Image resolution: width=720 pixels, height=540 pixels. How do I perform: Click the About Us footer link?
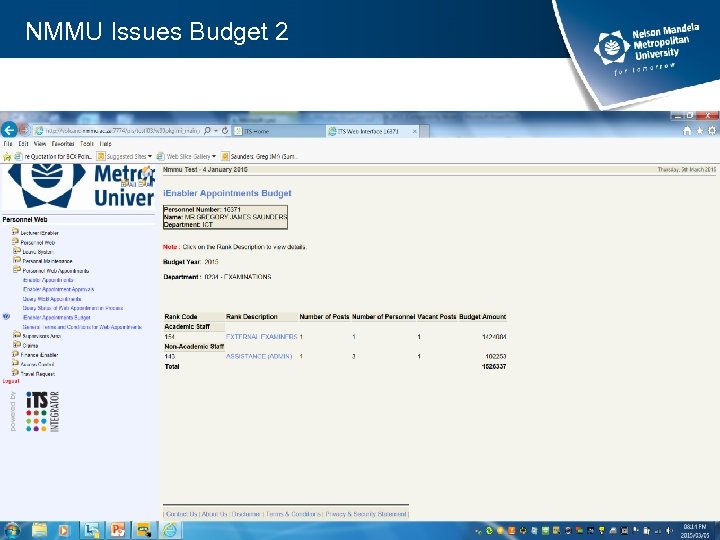point(214,514)
